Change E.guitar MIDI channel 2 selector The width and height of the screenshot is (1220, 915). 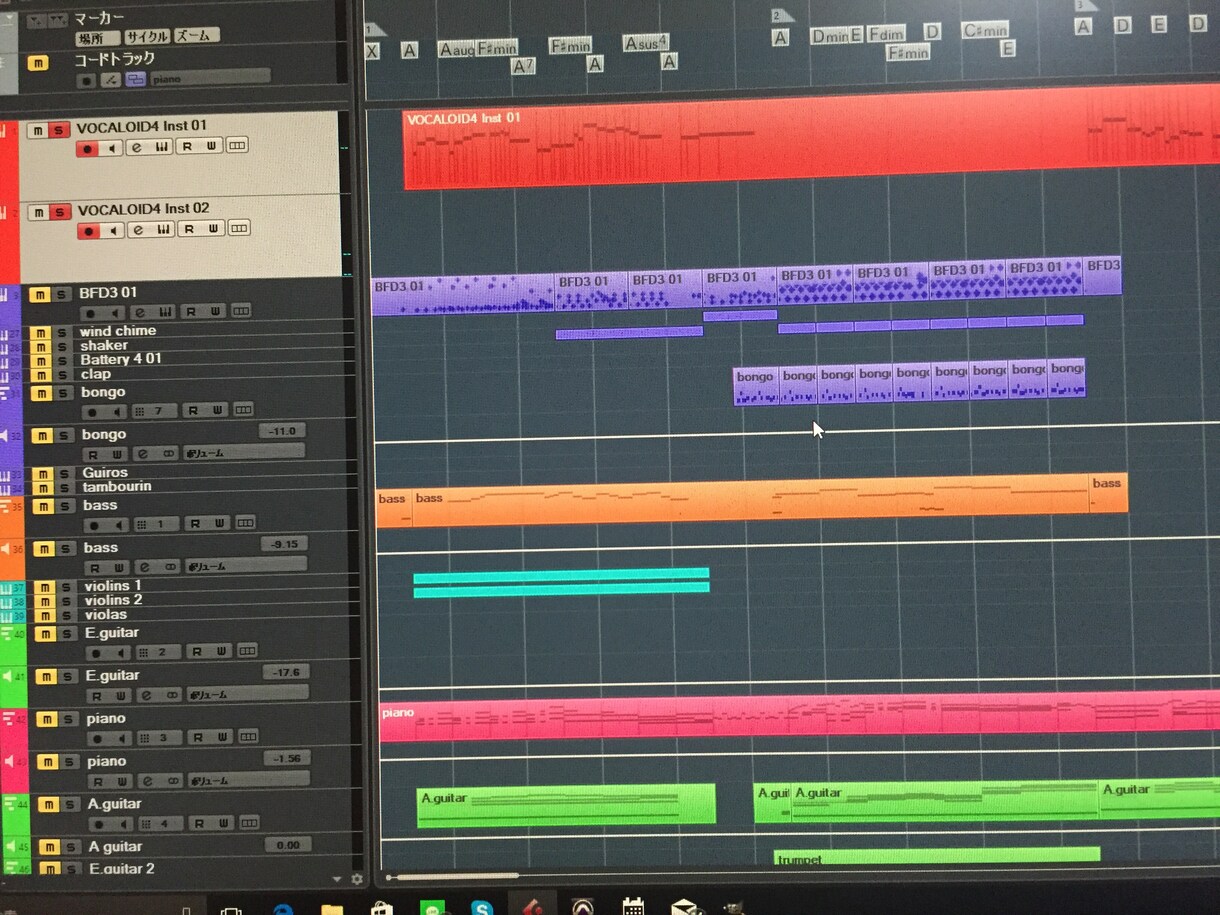[x=157, y=652]
